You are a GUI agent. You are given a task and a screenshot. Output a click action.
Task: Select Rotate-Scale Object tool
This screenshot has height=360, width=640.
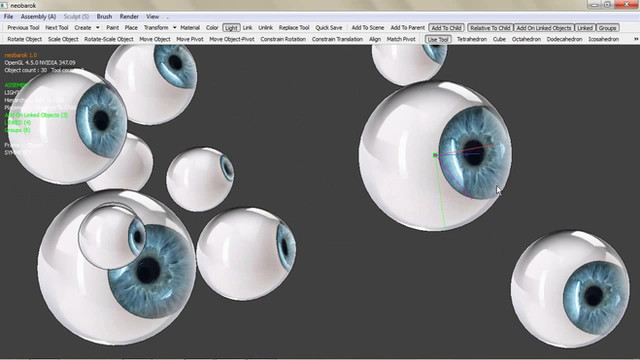[109, 39]
